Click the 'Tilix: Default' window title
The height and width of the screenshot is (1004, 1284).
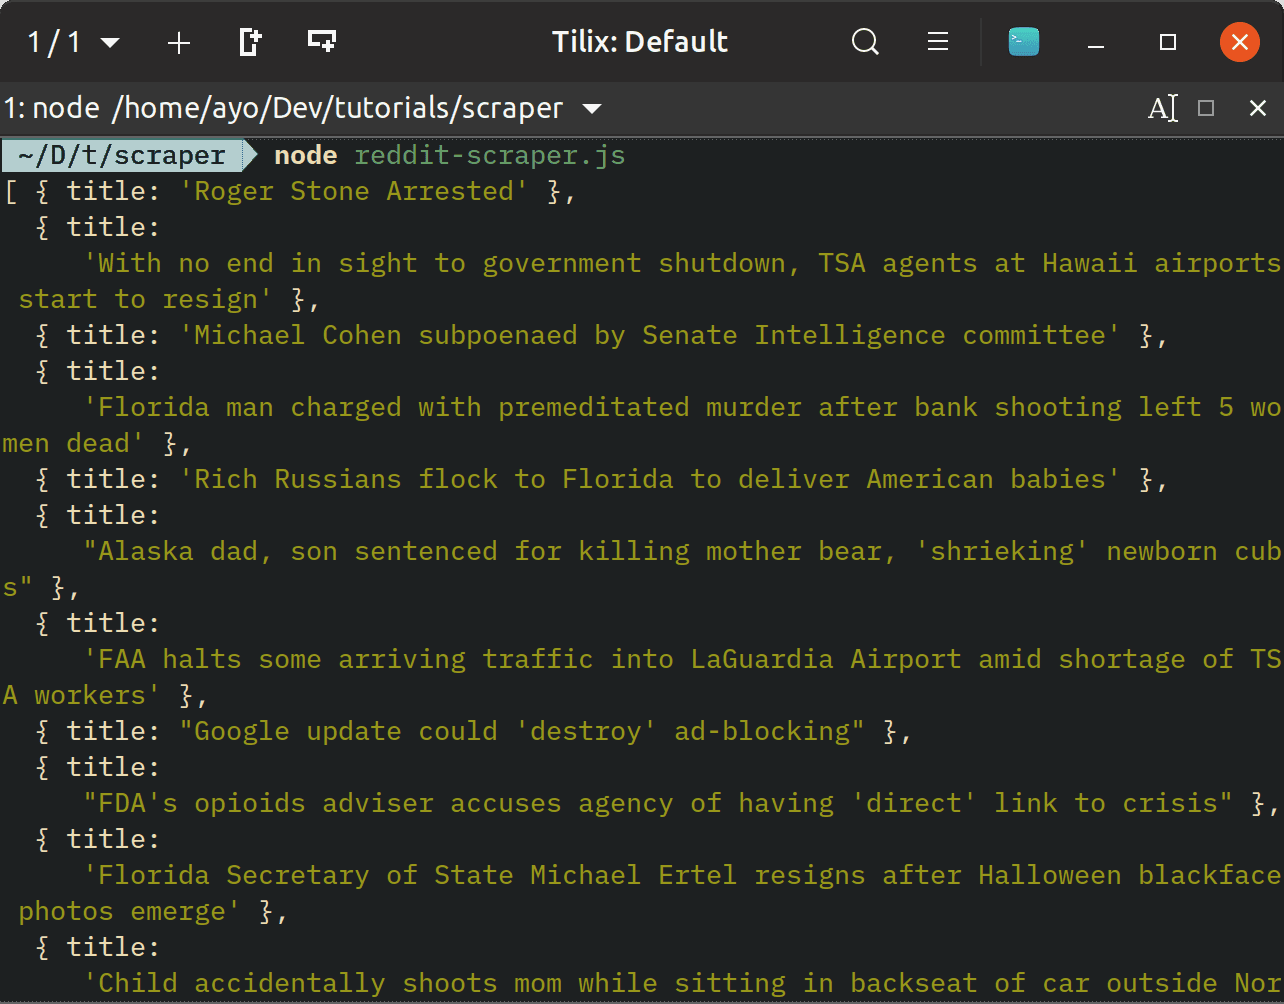pos(640,42)
